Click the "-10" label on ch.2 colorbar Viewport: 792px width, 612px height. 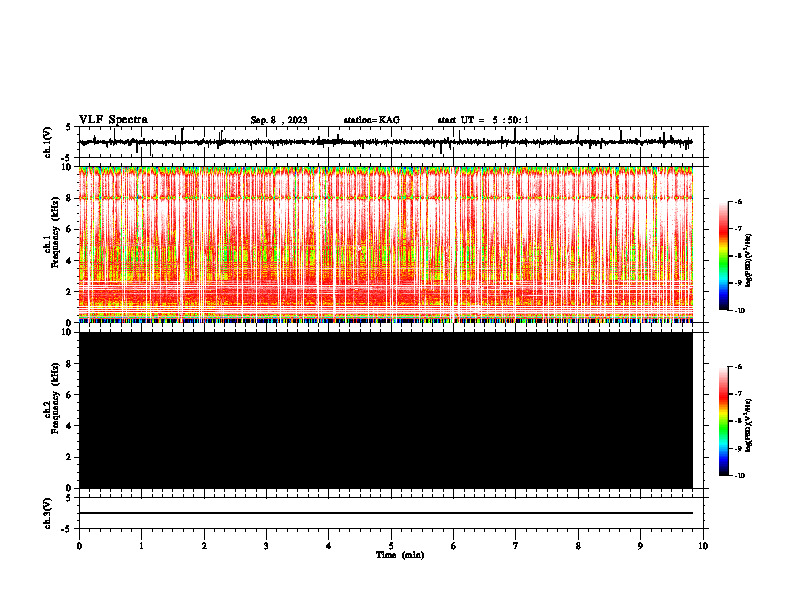(x=739, y=475)
